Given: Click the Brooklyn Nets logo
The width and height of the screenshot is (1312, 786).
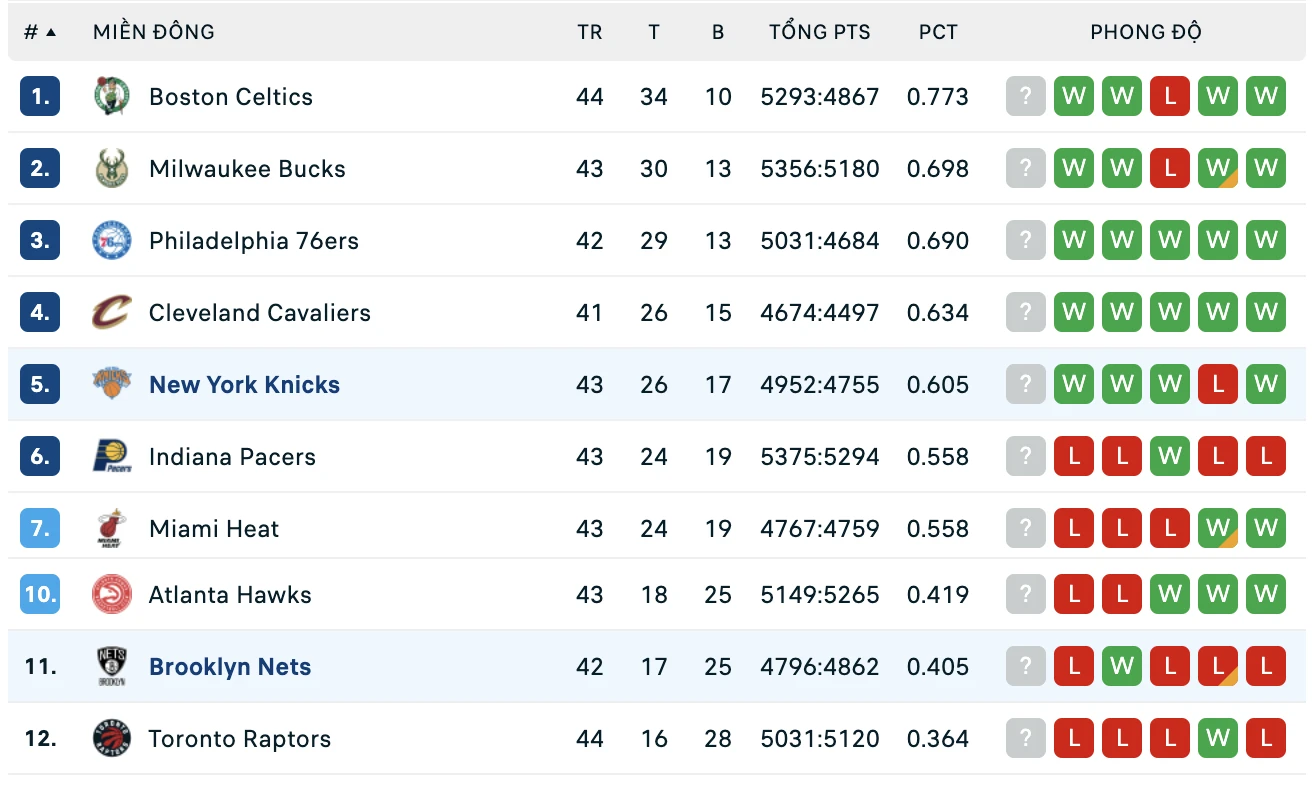Looking at the screenshot, I should click(x=112, y=667).
